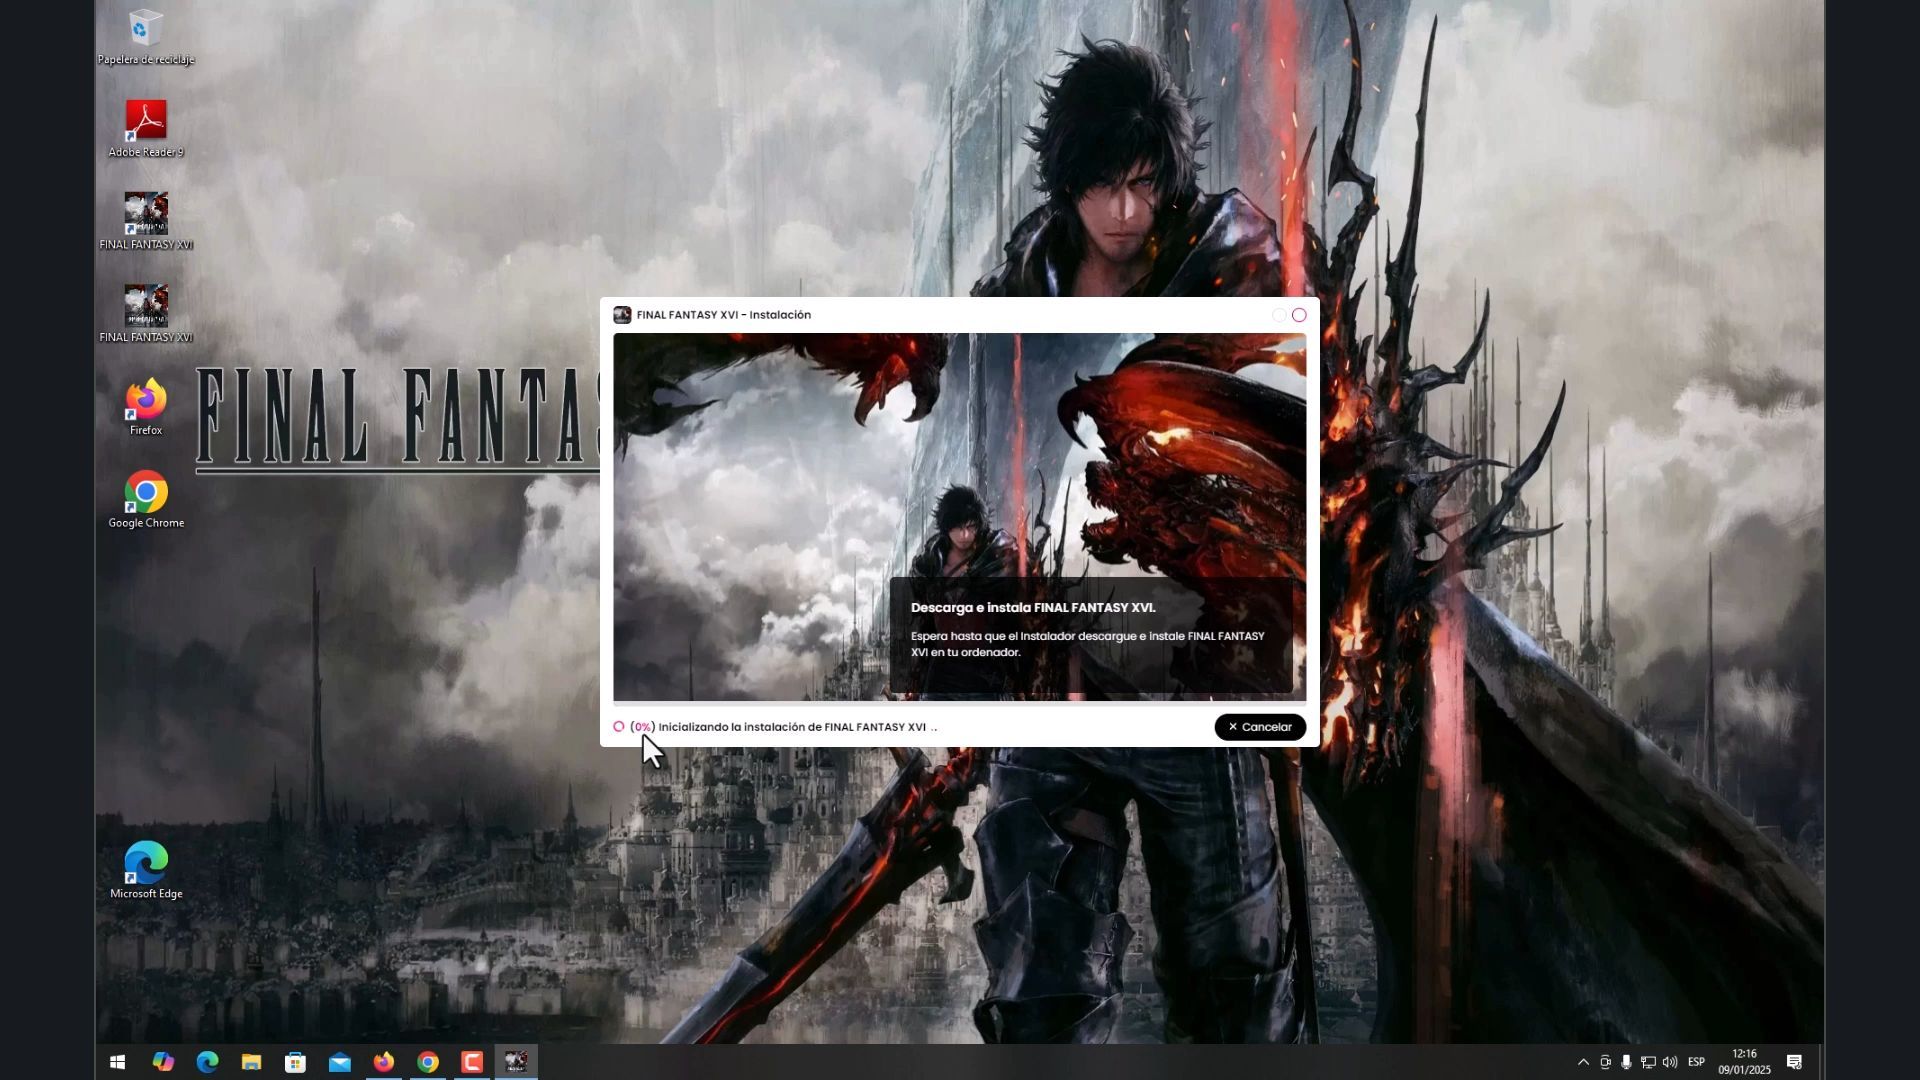This screenshot has height=1080, width=1920.
Task: Open the volume speaker tray icon
Action: click(x=1670, y=1062)
